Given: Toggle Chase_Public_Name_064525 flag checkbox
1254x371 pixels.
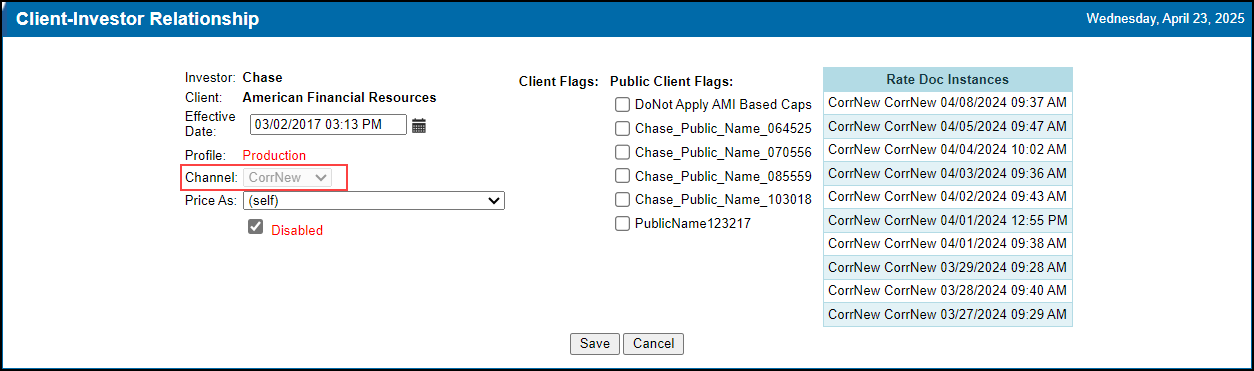Looking at the screenshot, I should 622,128.
